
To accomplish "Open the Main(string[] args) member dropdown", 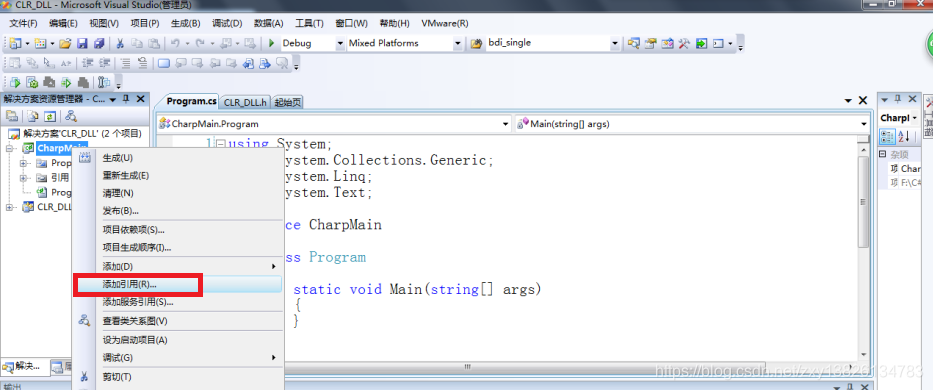I will 863,124.
